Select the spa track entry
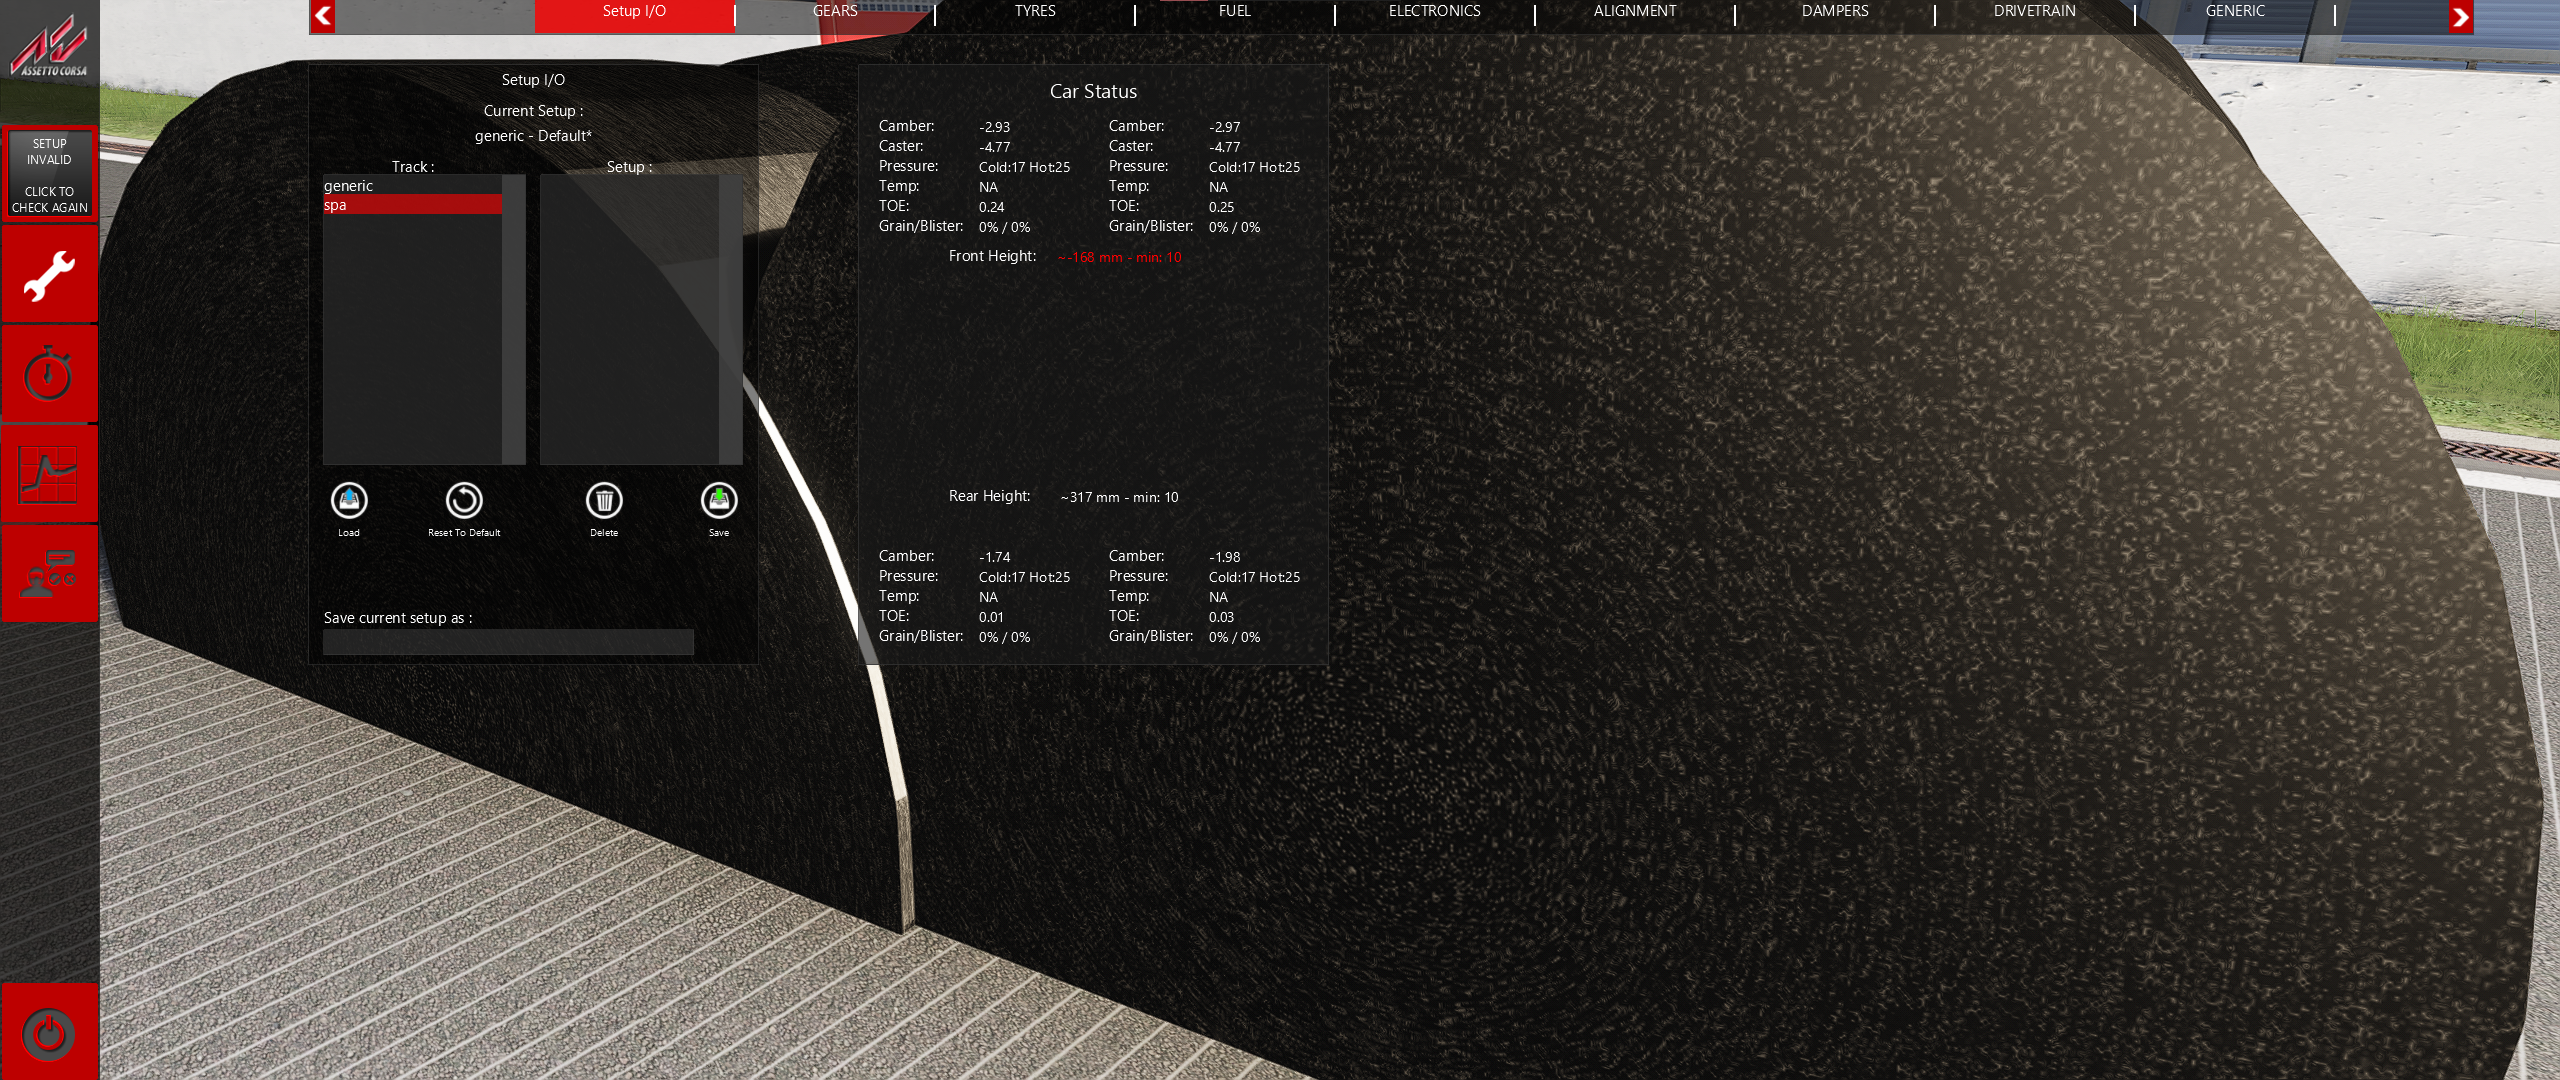This screenshot has height=1080, width=2560. [411, 205]
